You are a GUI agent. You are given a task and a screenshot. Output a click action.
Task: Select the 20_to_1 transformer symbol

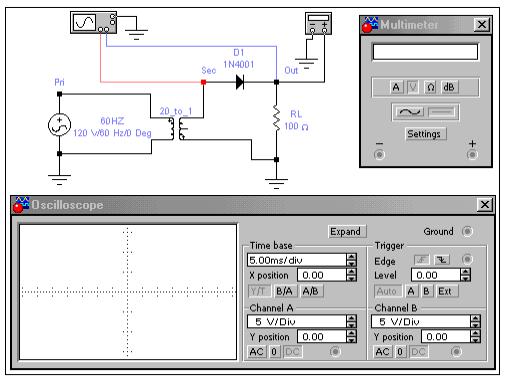pos(177,128)
